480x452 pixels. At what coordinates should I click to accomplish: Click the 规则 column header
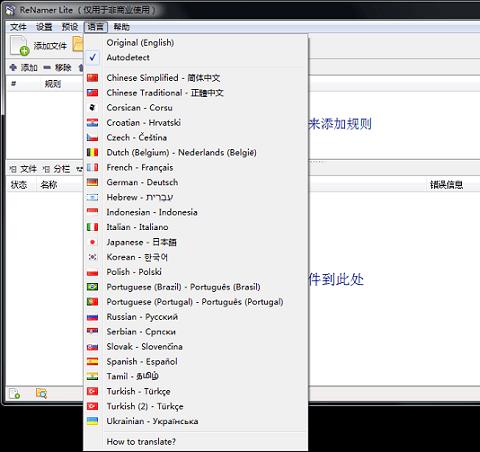[x=53, y=84]
